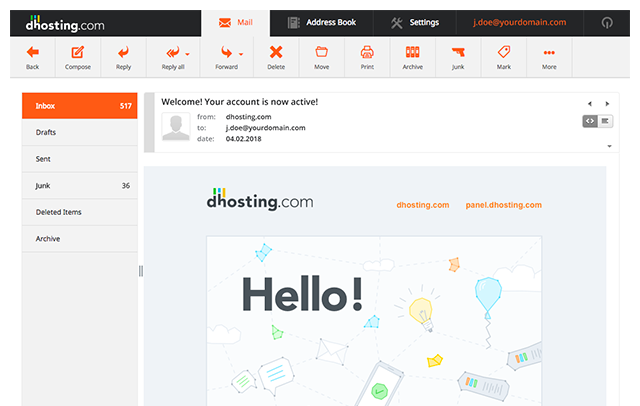This screenshot has width=640, height=406.
Task: Reply to the open message
Action: [x=123, y=57]
